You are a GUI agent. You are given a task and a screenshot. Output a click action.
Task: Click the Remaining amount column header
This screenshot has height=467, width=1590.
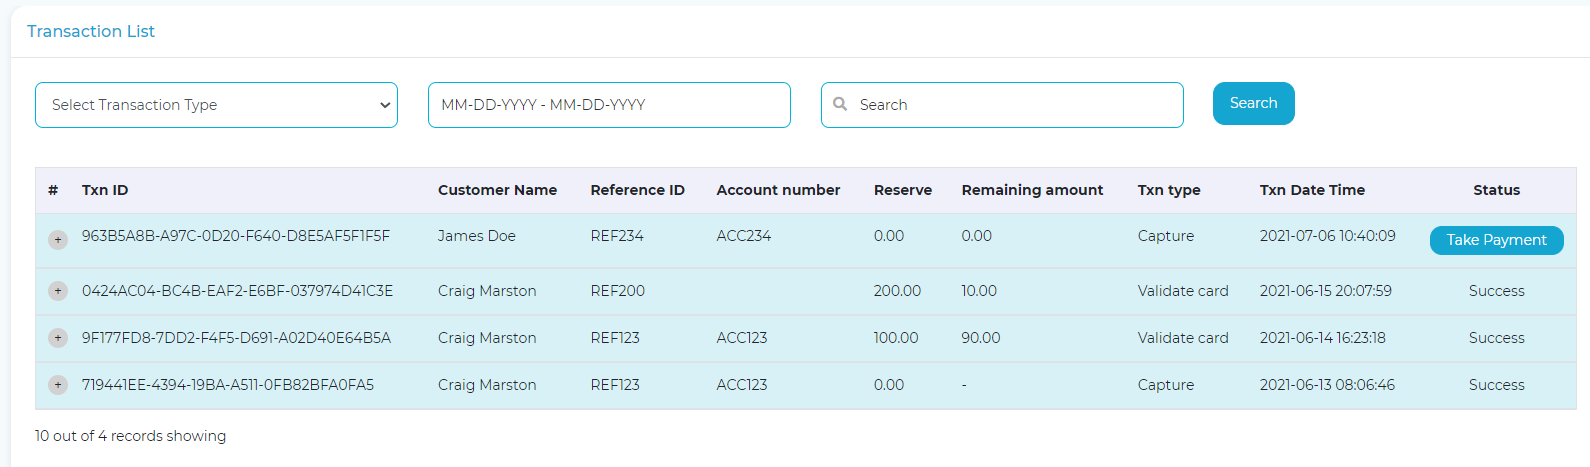click(x=1032, y=190)
